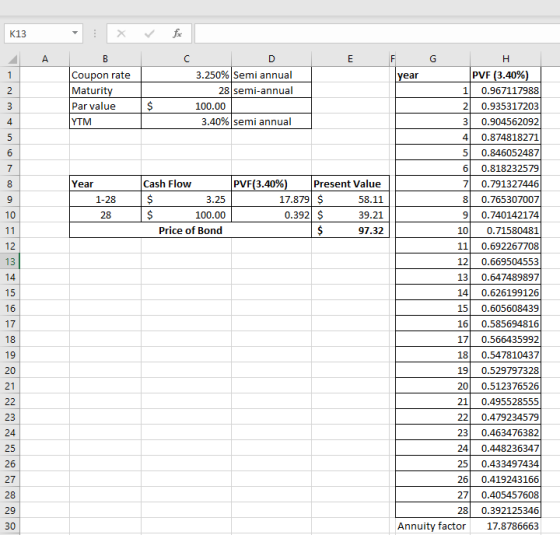The image size is (560, 535).
Task: Select column C header
Action: coord(186,59)
